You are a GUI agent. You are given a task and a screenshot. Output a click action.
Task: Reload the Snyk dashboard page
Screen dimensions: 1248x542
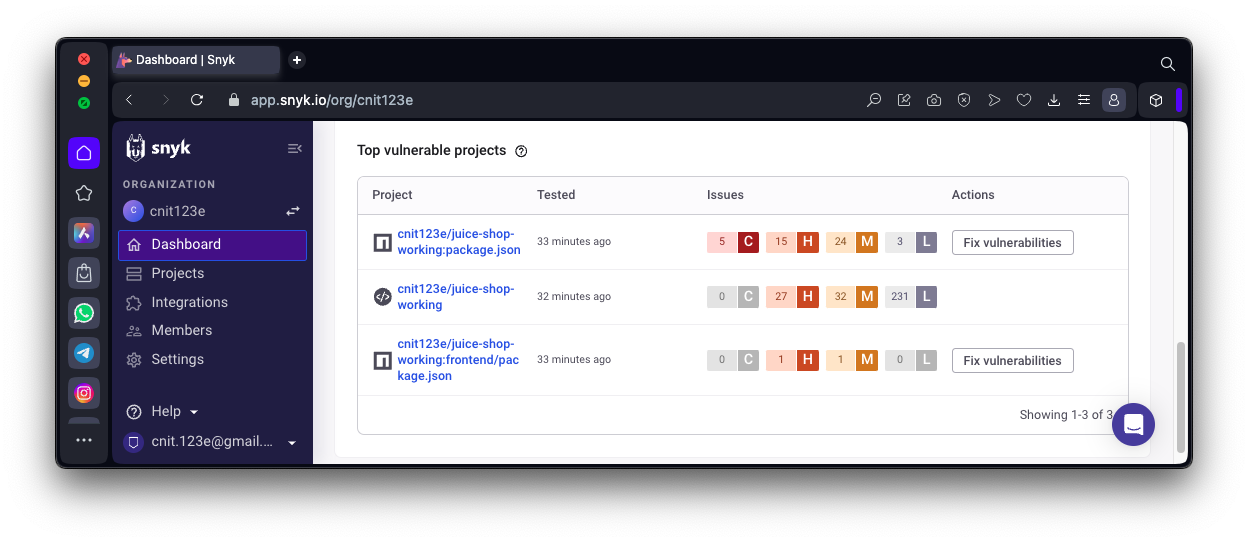coord(197,100)
